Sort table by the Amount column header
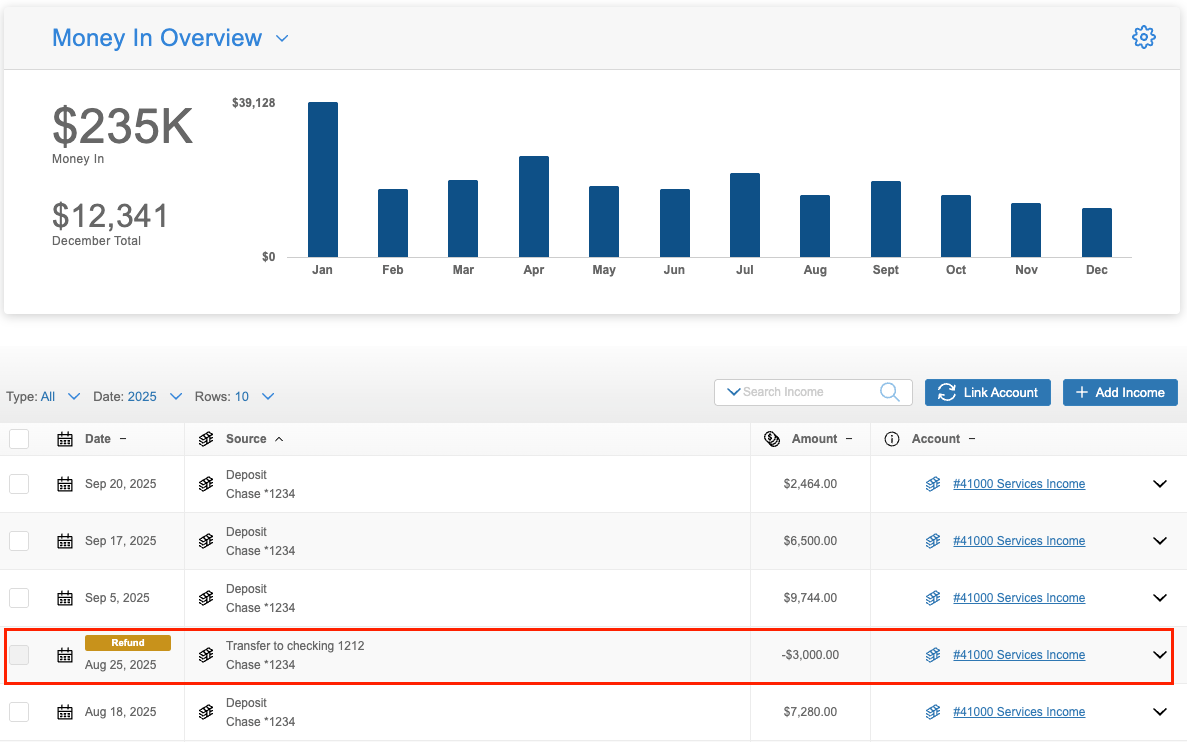This screenshot has height=742, width=1187. pos(814,439)
